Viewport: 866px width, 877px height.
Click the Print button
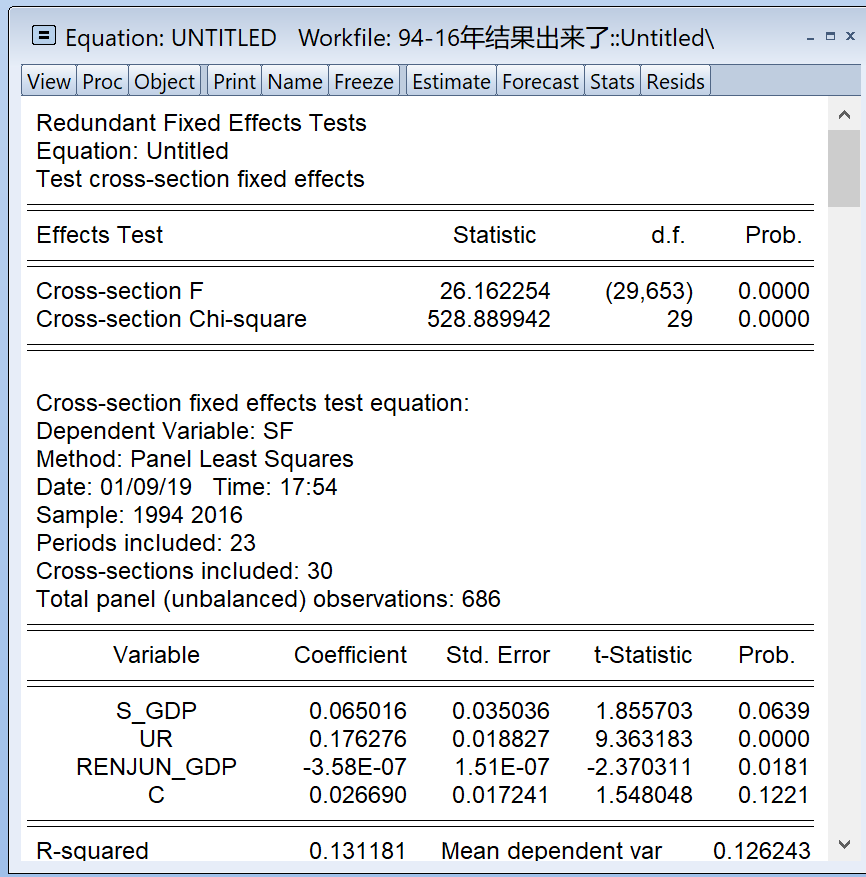pyautogui.click(x=235, y=82)
